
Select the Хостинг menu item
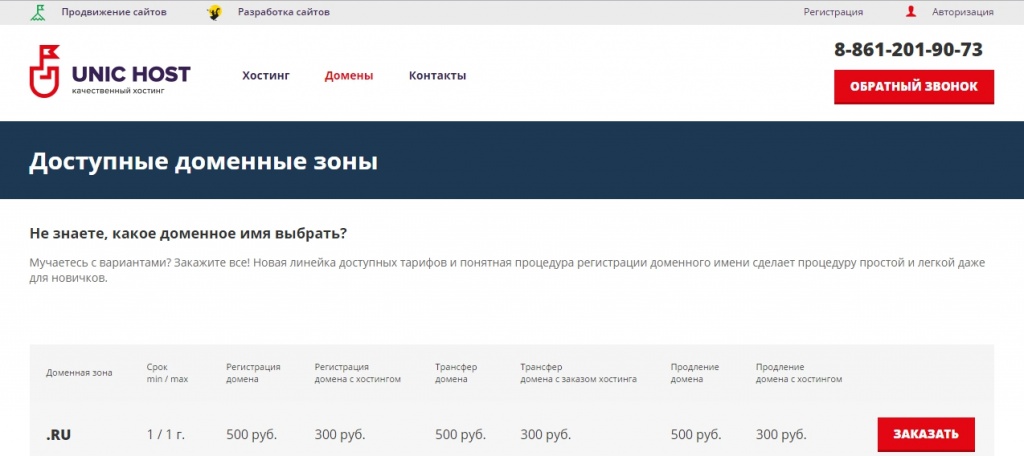[266, 76]
